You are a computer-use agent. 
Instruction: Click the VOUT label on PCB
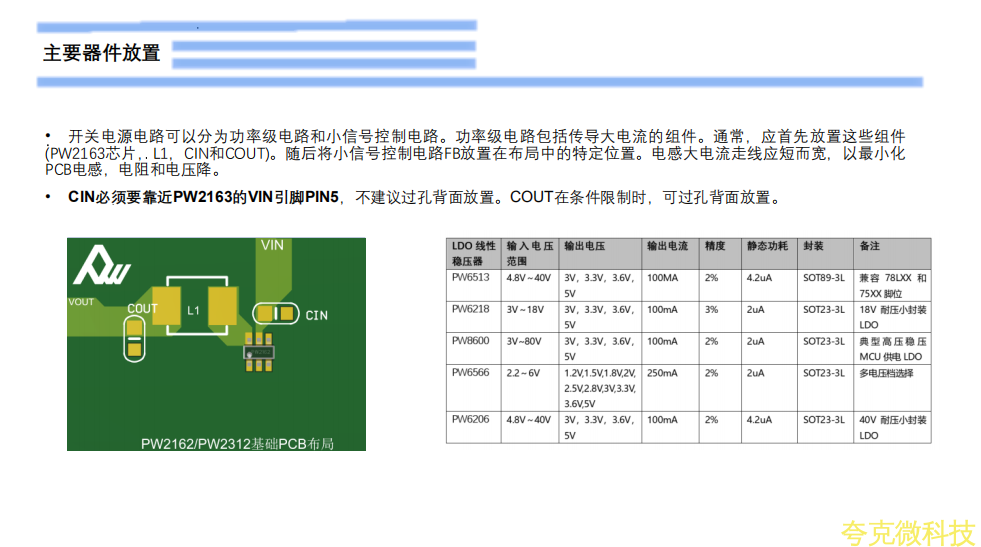click(81, 301)
